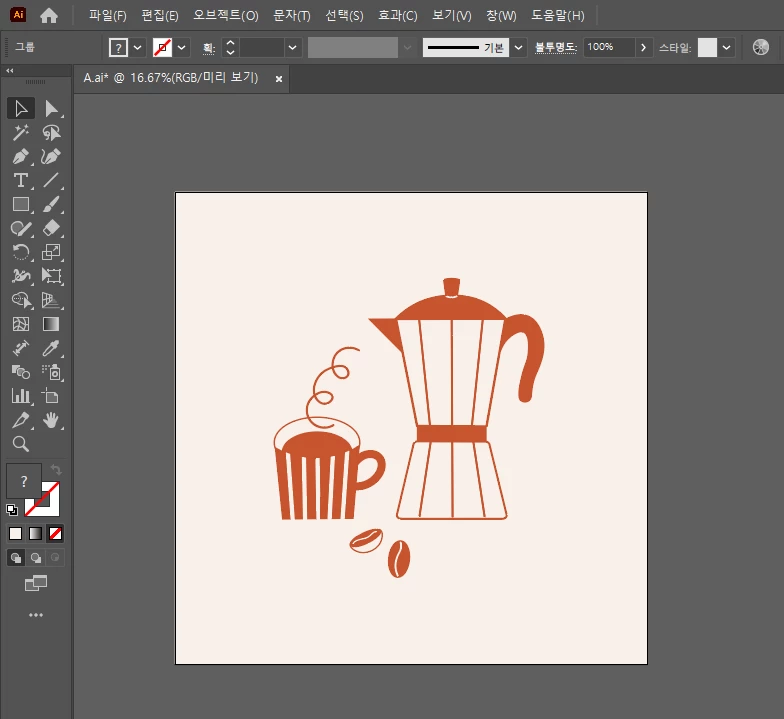Click the Home icon
The height and width of the screenshot is (719, 784).
click(x=49, y=16)
